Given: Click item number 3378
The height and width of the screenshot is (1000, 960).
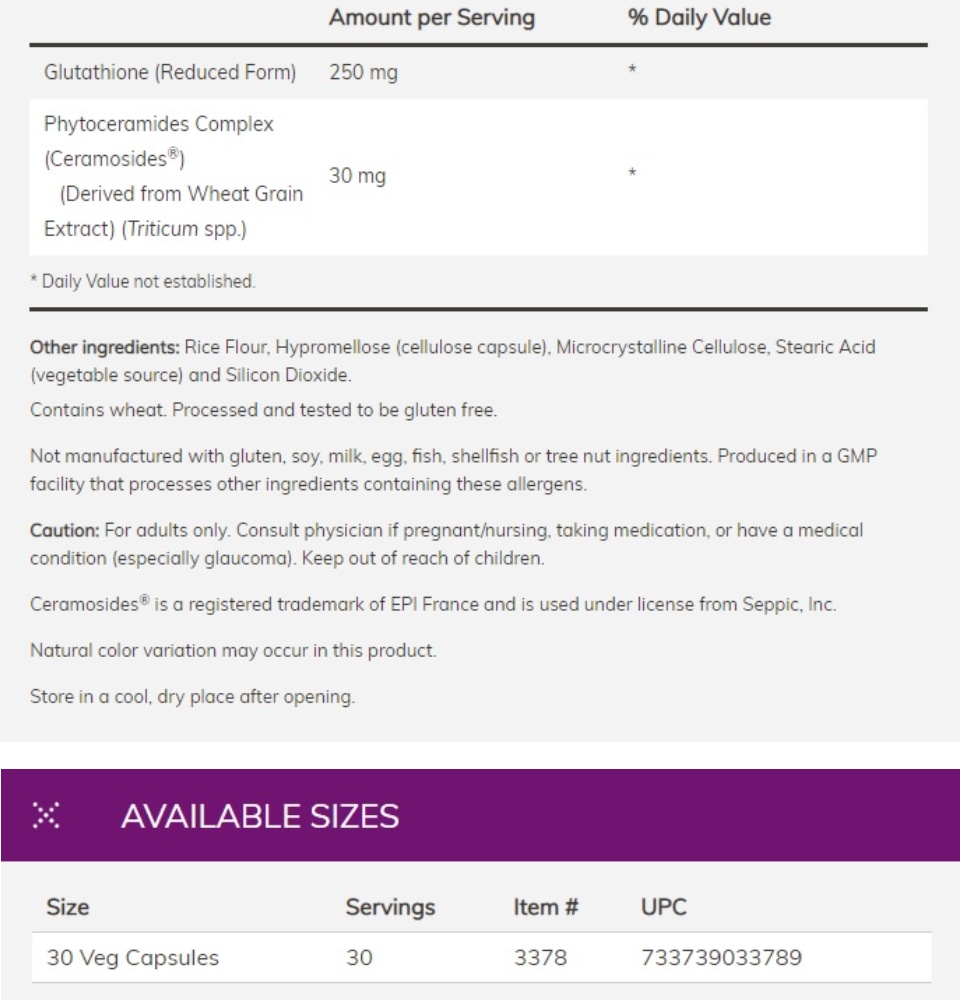Looking at the screenshot, I should [540, 957].
